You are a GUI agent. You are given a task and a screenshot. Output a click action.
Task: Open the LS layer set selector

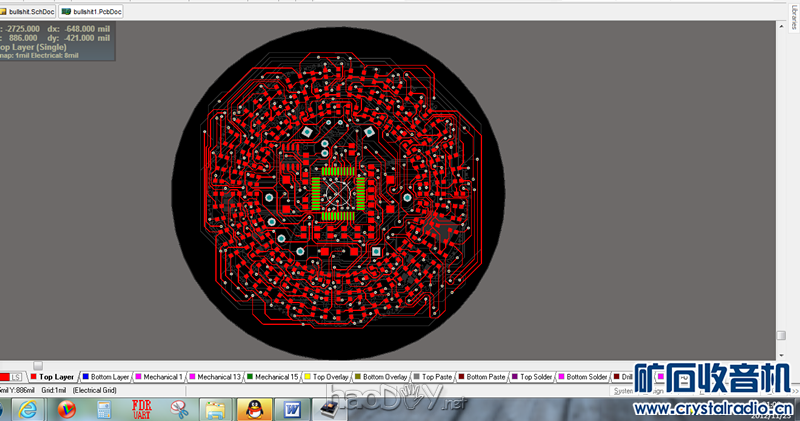(x=16, y=377)
